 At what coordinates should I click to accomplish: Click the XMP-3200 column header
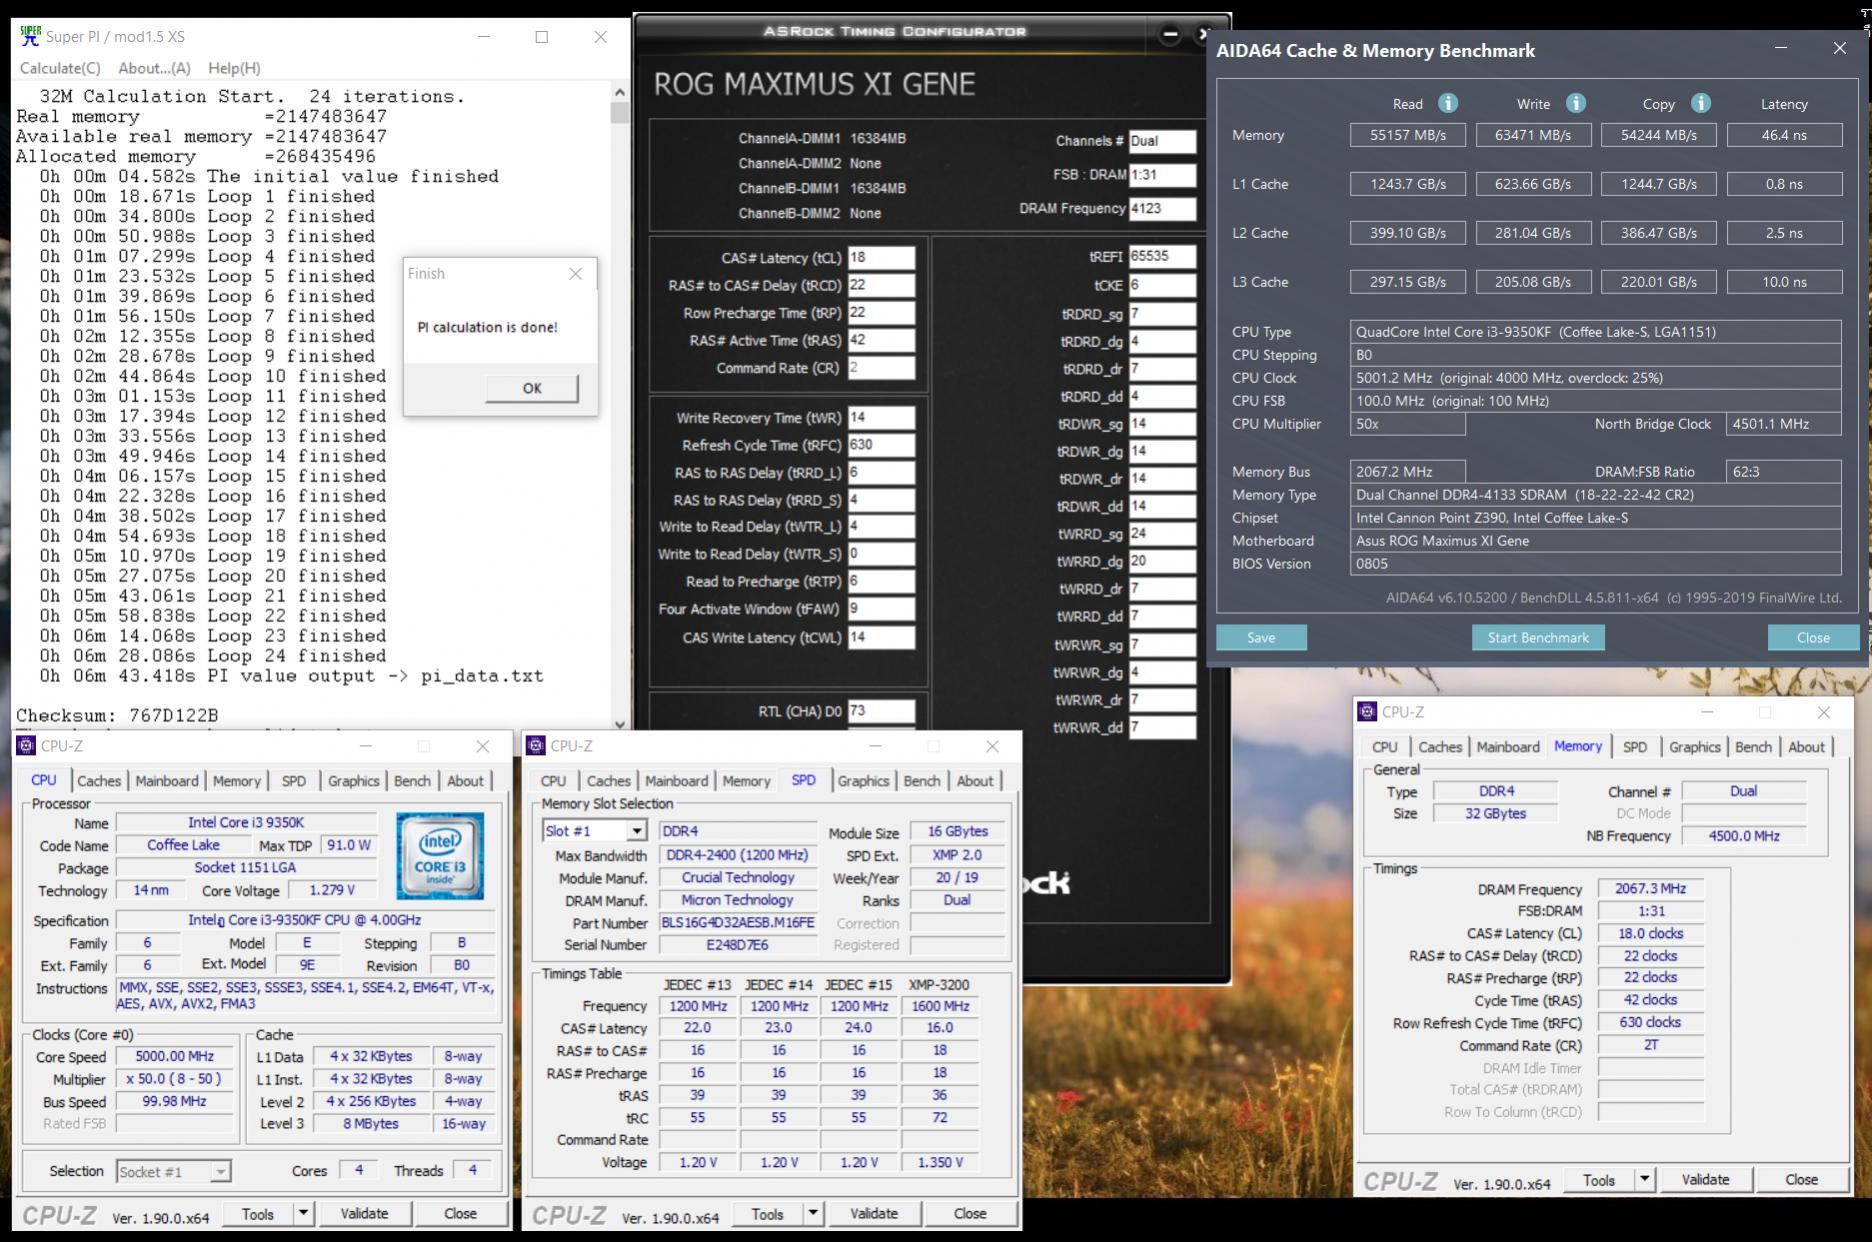tap(939, 984)
